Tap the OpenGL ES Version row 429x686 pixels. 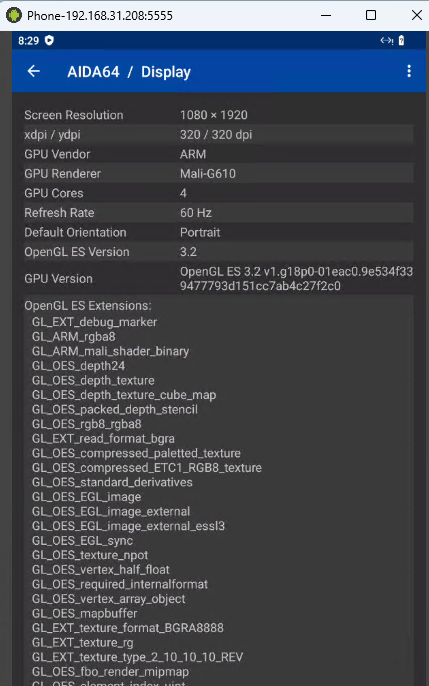[218, 252]
